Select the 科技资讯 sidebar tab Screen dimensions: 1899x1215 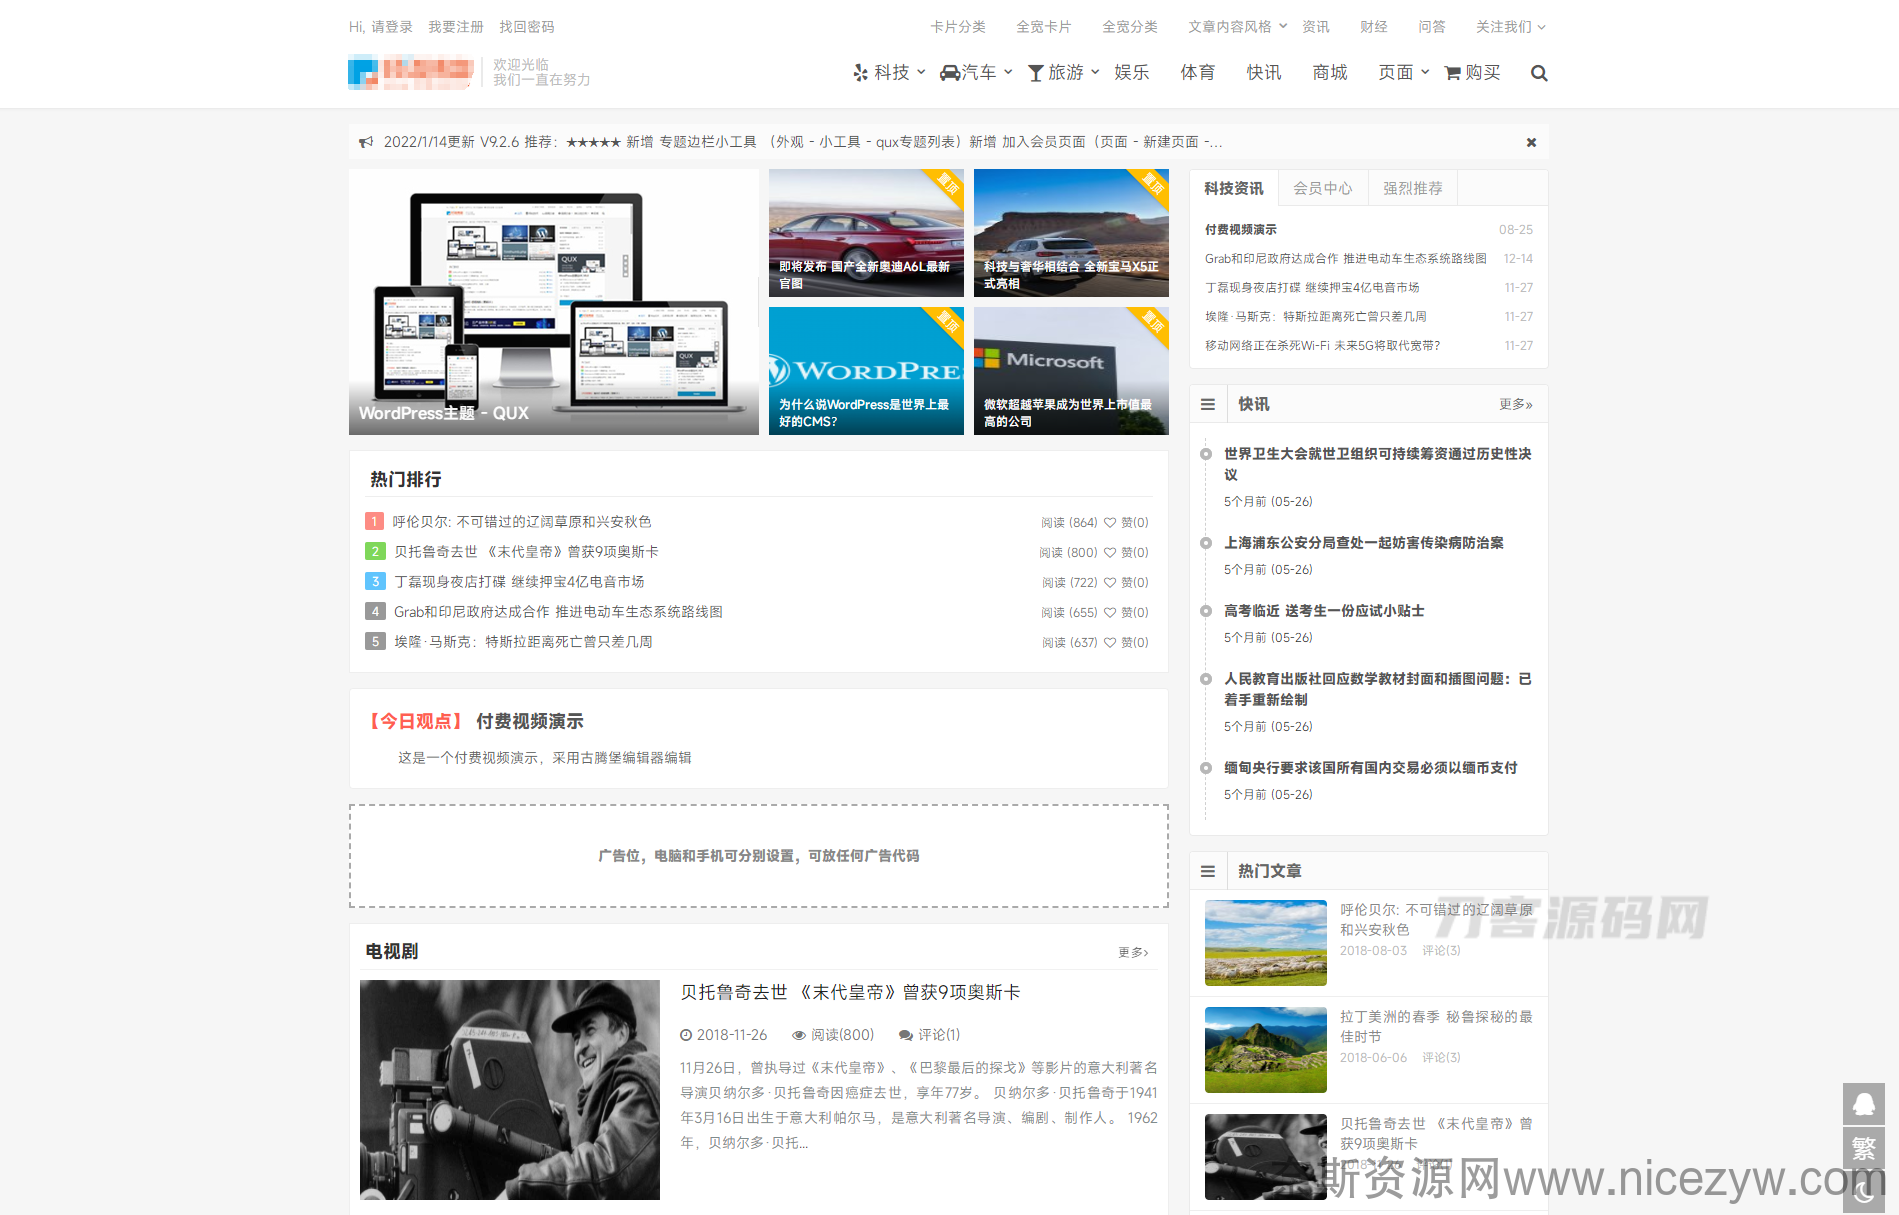pos(1233,189)
